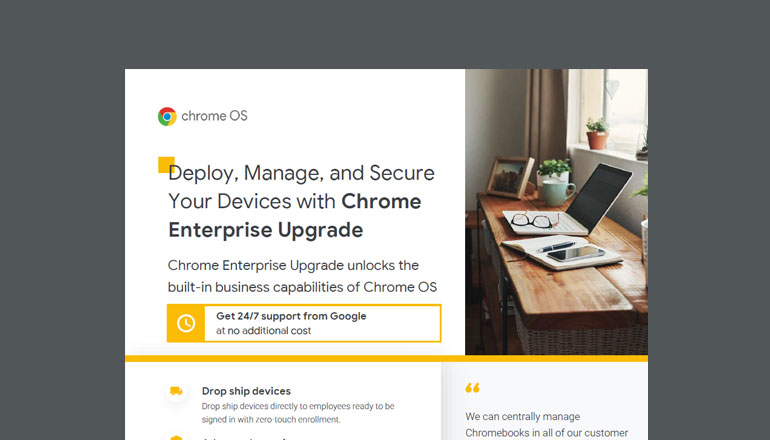770x440 pixels.
Task: Click the "Chrome Enterprise Upgrade unlocks" subheading
Action: point(293,265)
